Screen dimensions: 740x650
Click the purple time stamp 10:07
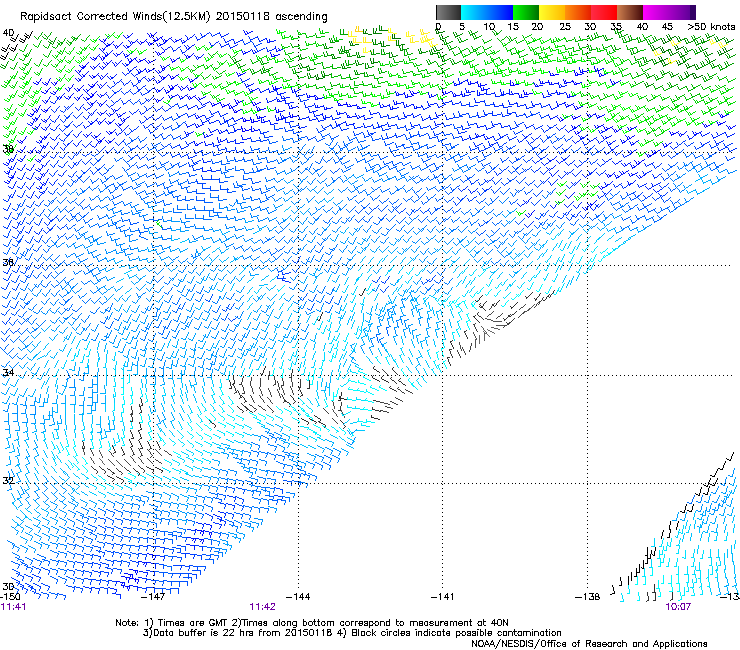[x=678, y=607]
